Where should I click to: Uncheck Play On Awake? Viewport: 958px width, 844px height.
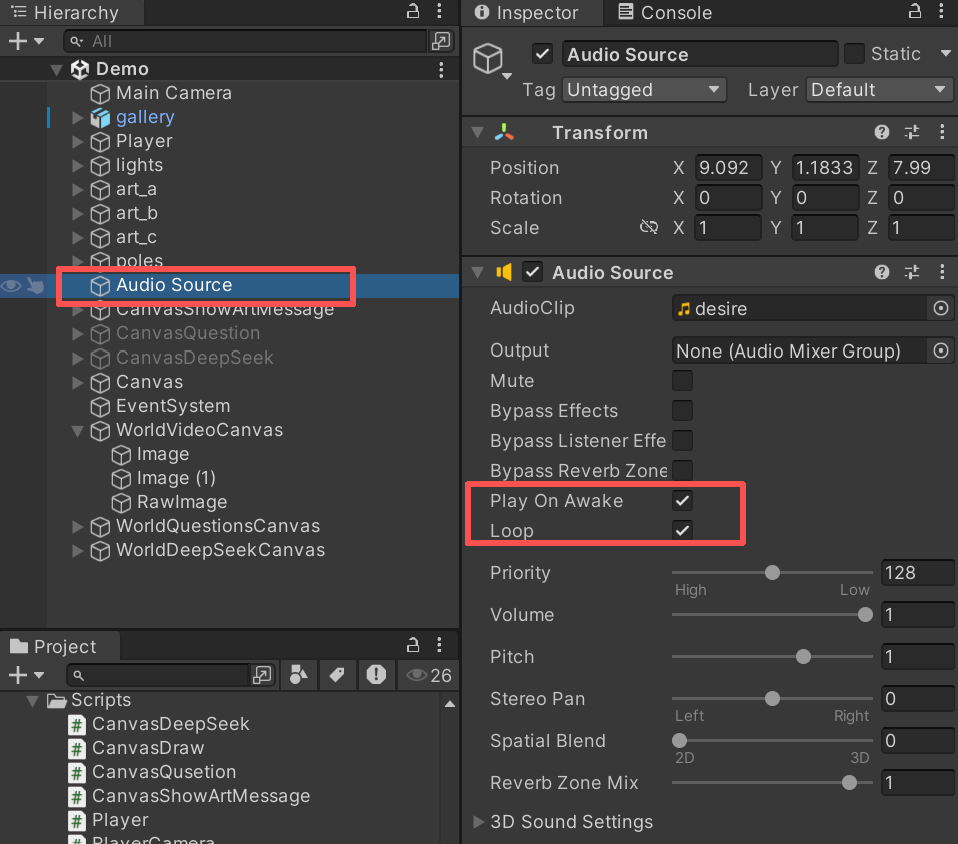(682, 501)
